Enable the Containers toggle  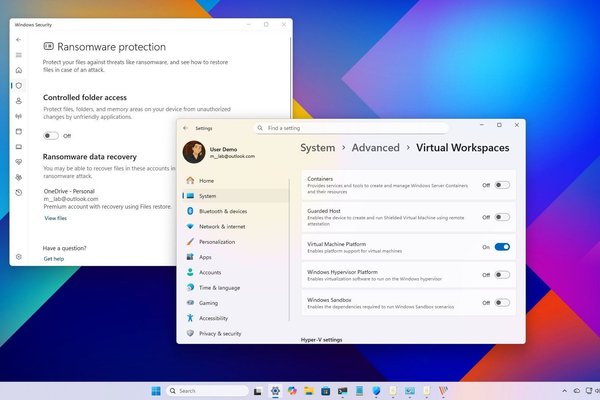tap(502, 185)
